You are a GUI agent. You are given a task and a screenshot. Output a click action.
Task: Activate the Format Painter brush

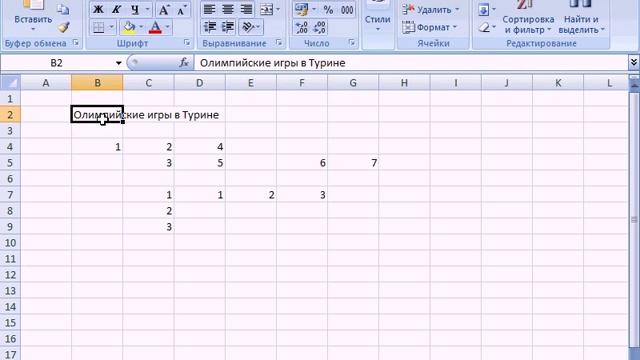pyautogui.click(x=63, y=27)
